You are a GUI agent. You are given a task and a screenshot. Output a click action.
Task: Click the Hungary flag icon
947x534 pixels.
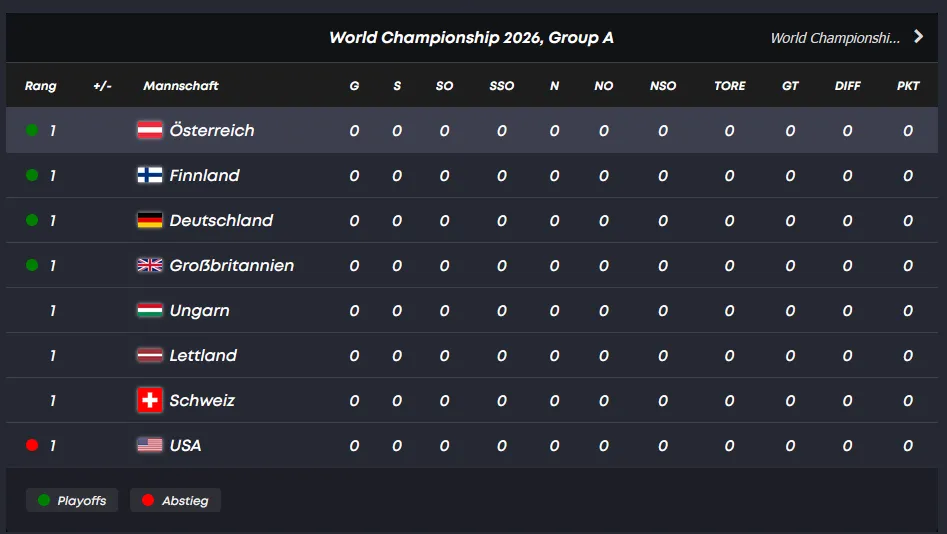point(150,310)
